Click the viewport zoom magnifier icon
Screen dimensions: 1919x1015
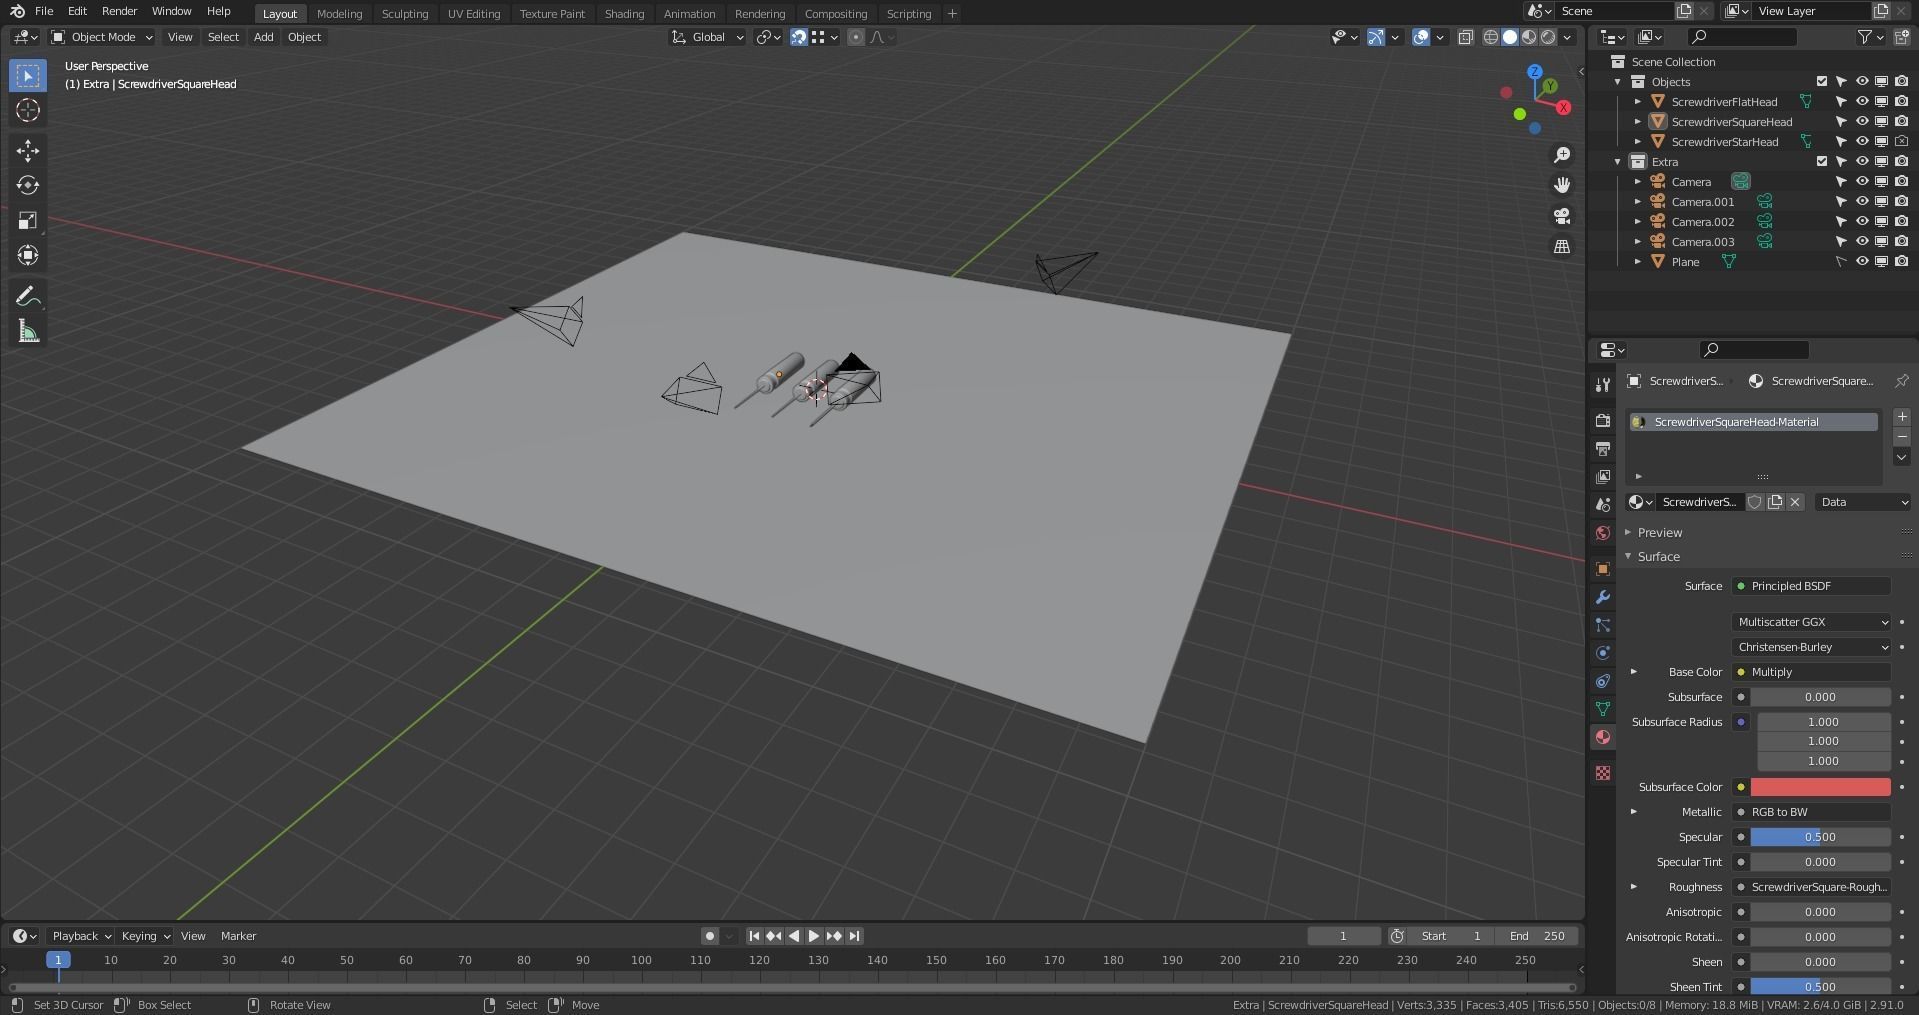(1562, 155)
